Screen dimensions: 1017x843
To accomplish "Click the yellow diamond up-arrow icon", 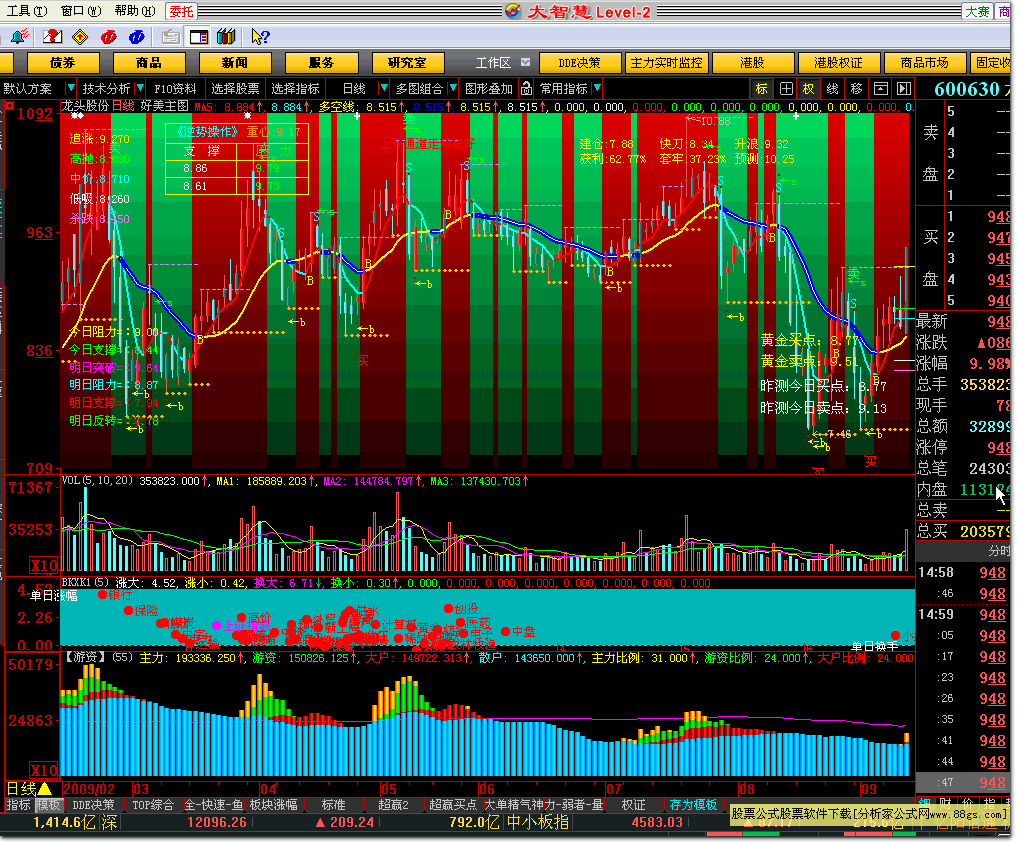I will click(x=80, y=37).
